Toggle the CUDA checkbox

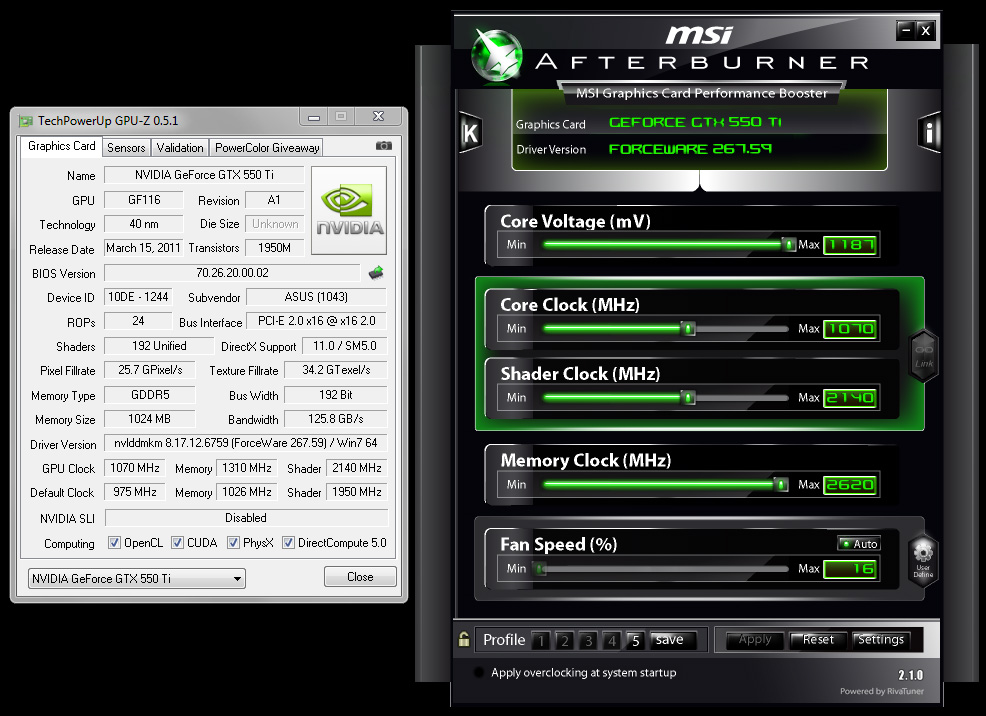pyautogui.click(x=178, y=543)
